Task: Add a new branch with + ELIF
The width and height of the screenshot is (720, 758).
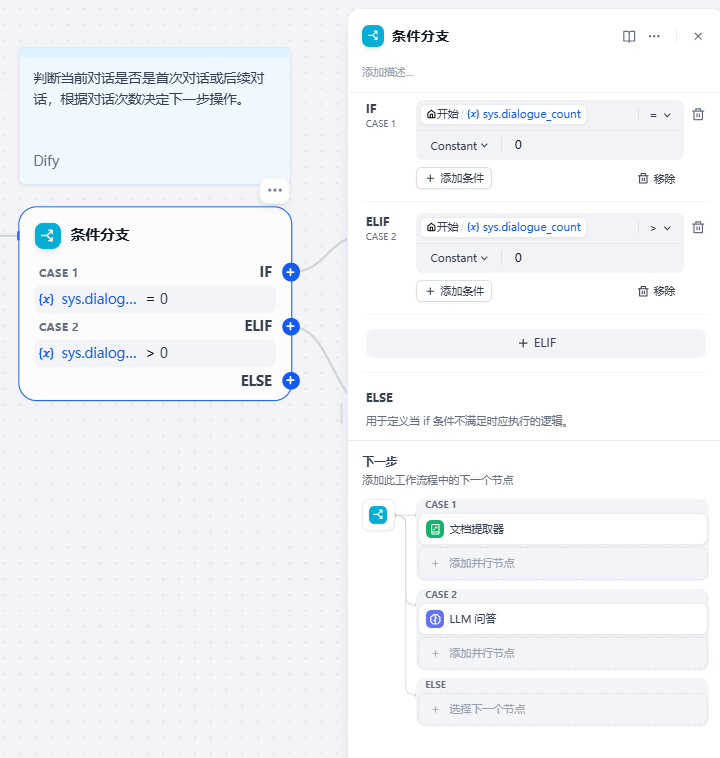Action: click(536, 343)
